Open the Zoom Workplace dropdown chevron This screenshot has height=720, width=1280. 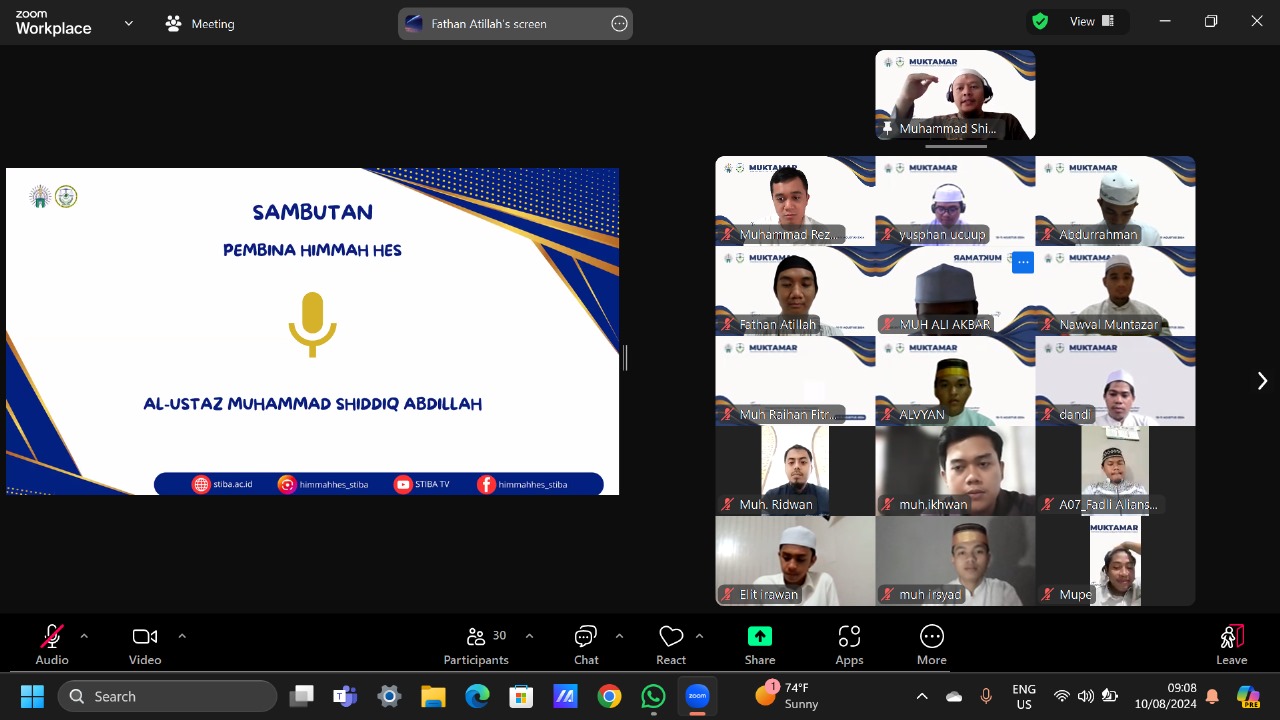point(128,23)
